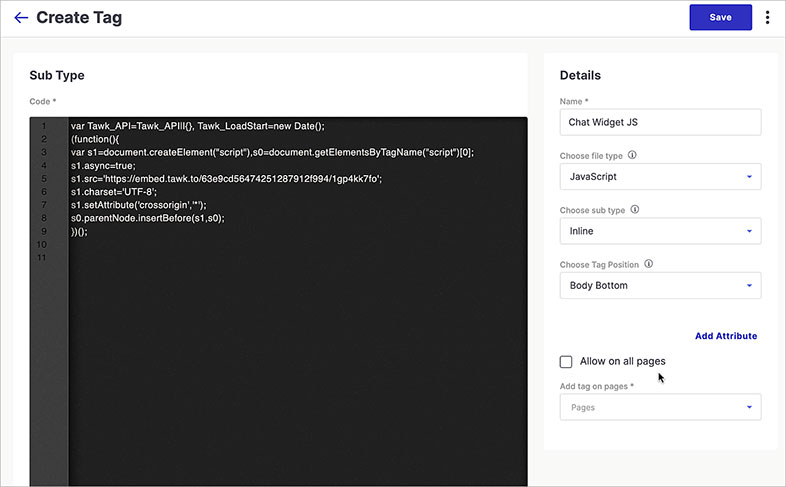Image resolution: width=786 pixels, height=487 pixels.
Task: Open the JavaScript file type dropdown
Action: click(660, 177)
